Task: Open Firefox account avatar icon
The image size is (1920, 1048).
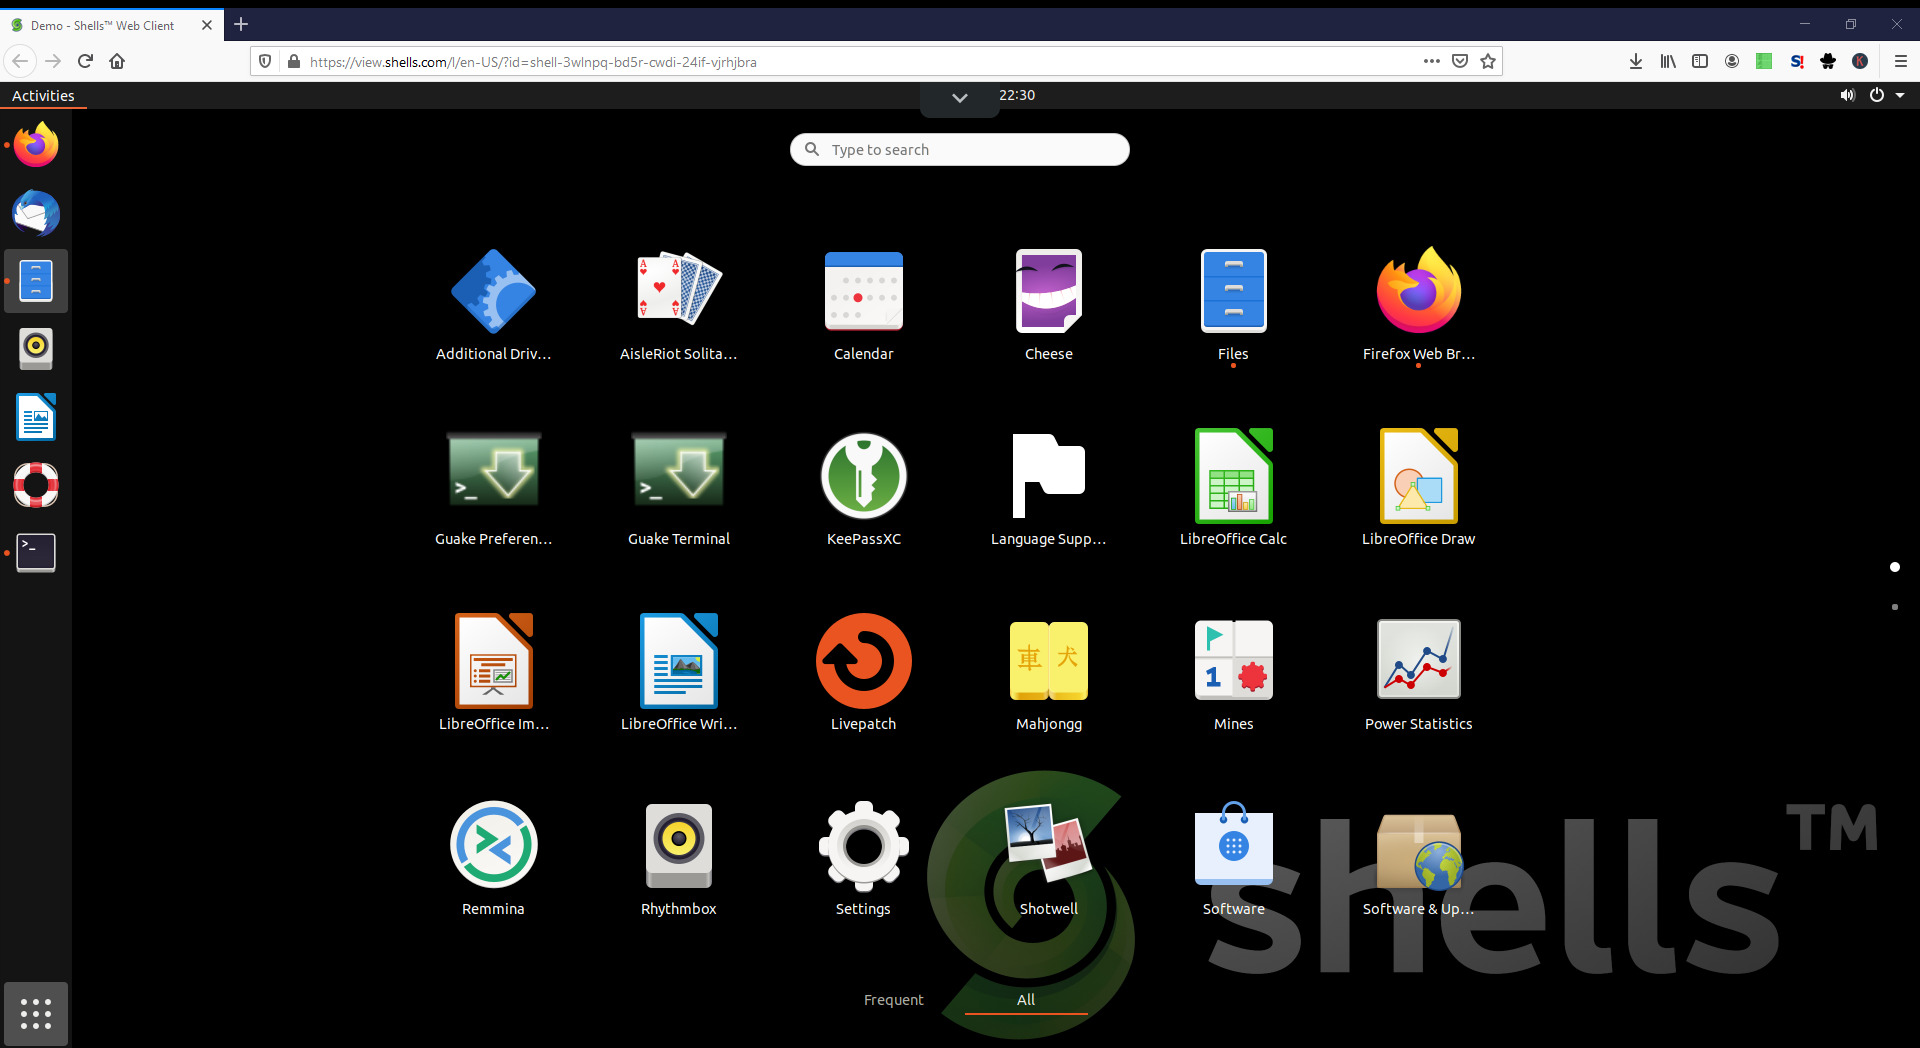Action: click(1732, 61)
